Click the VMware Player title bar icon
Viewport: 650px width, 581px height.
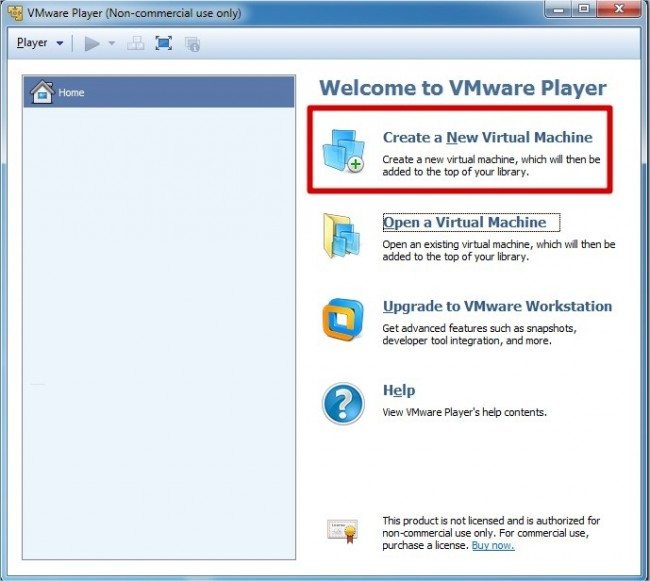click(15, 13)
